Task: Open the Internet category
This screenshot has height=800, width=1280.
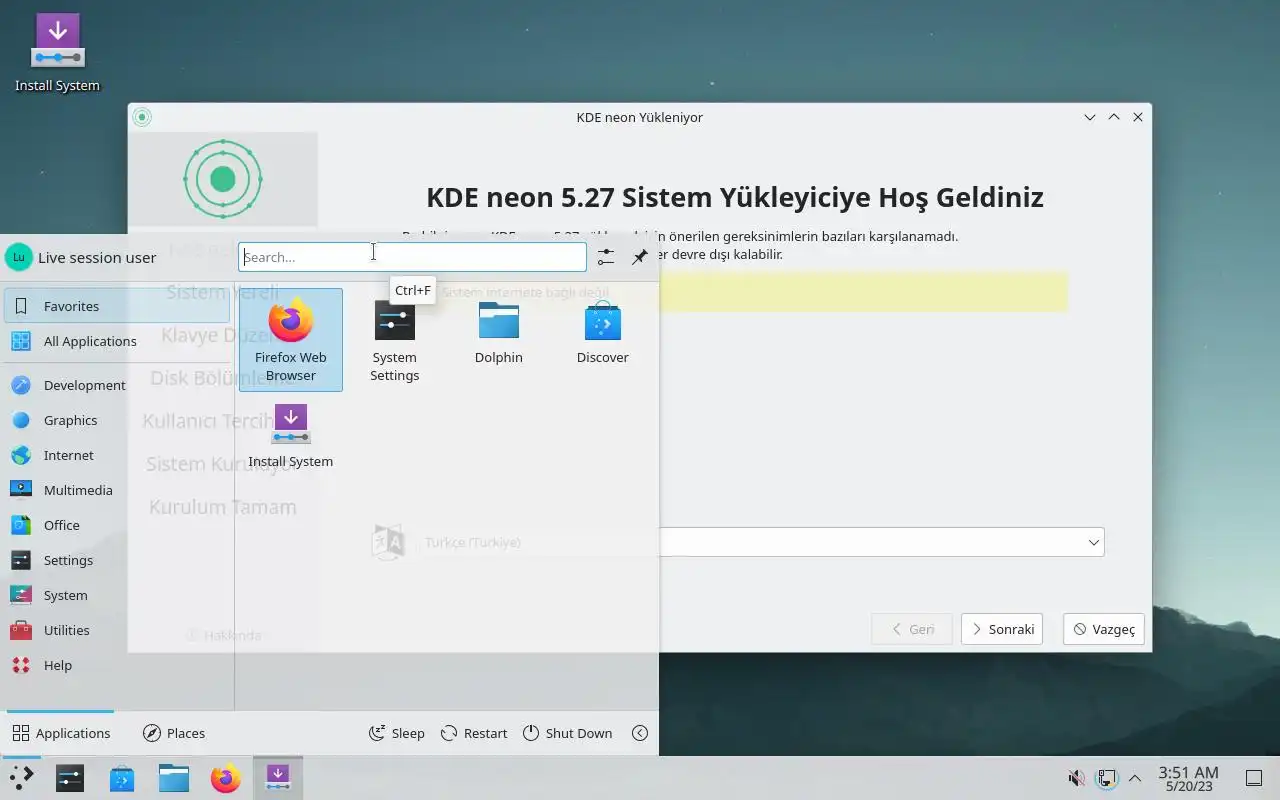Action: point(117,455)
